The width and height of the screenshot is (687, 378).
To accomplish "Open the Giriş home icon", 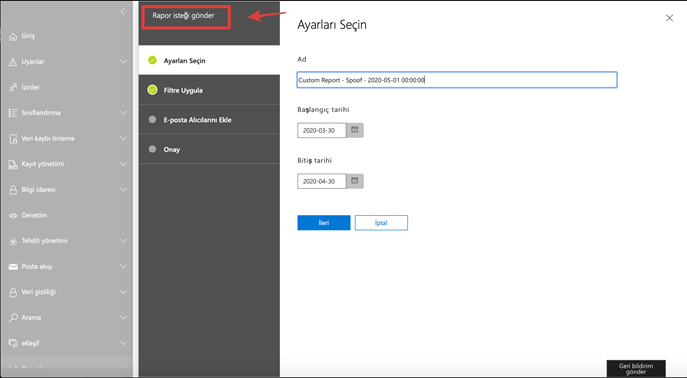I will pyautogui.click(x=13, y=36).
